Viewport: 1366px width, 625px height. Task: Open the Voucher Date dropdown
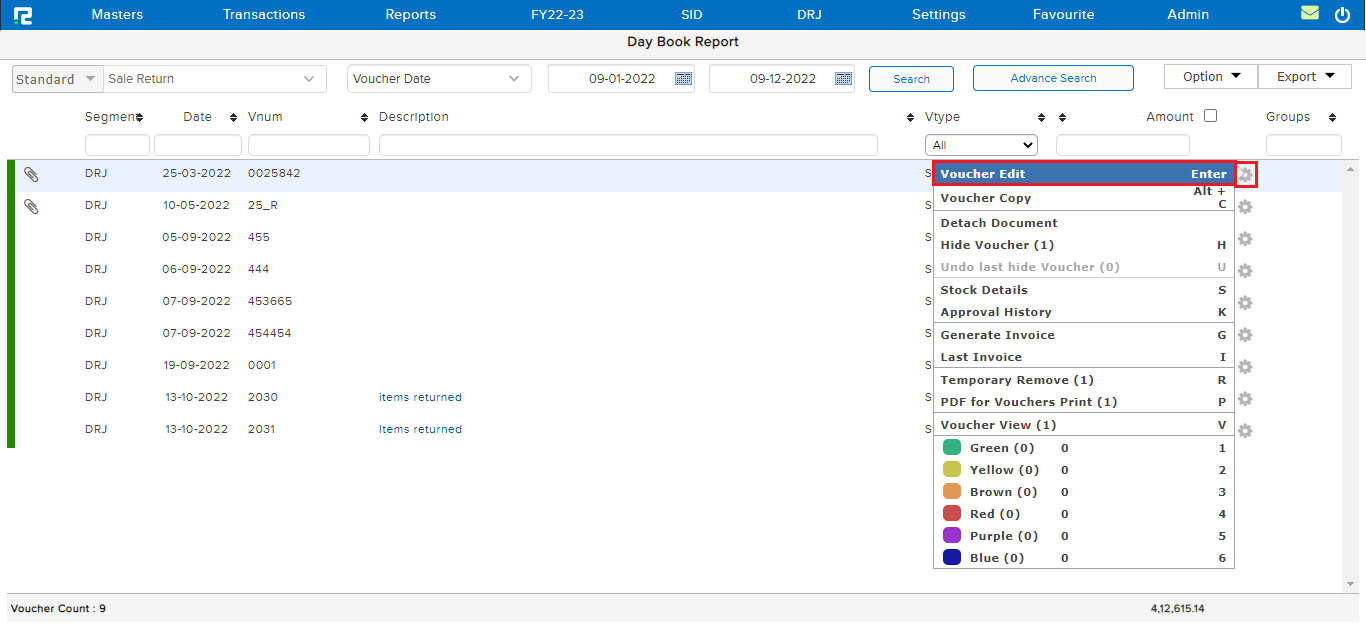(438, 79)
